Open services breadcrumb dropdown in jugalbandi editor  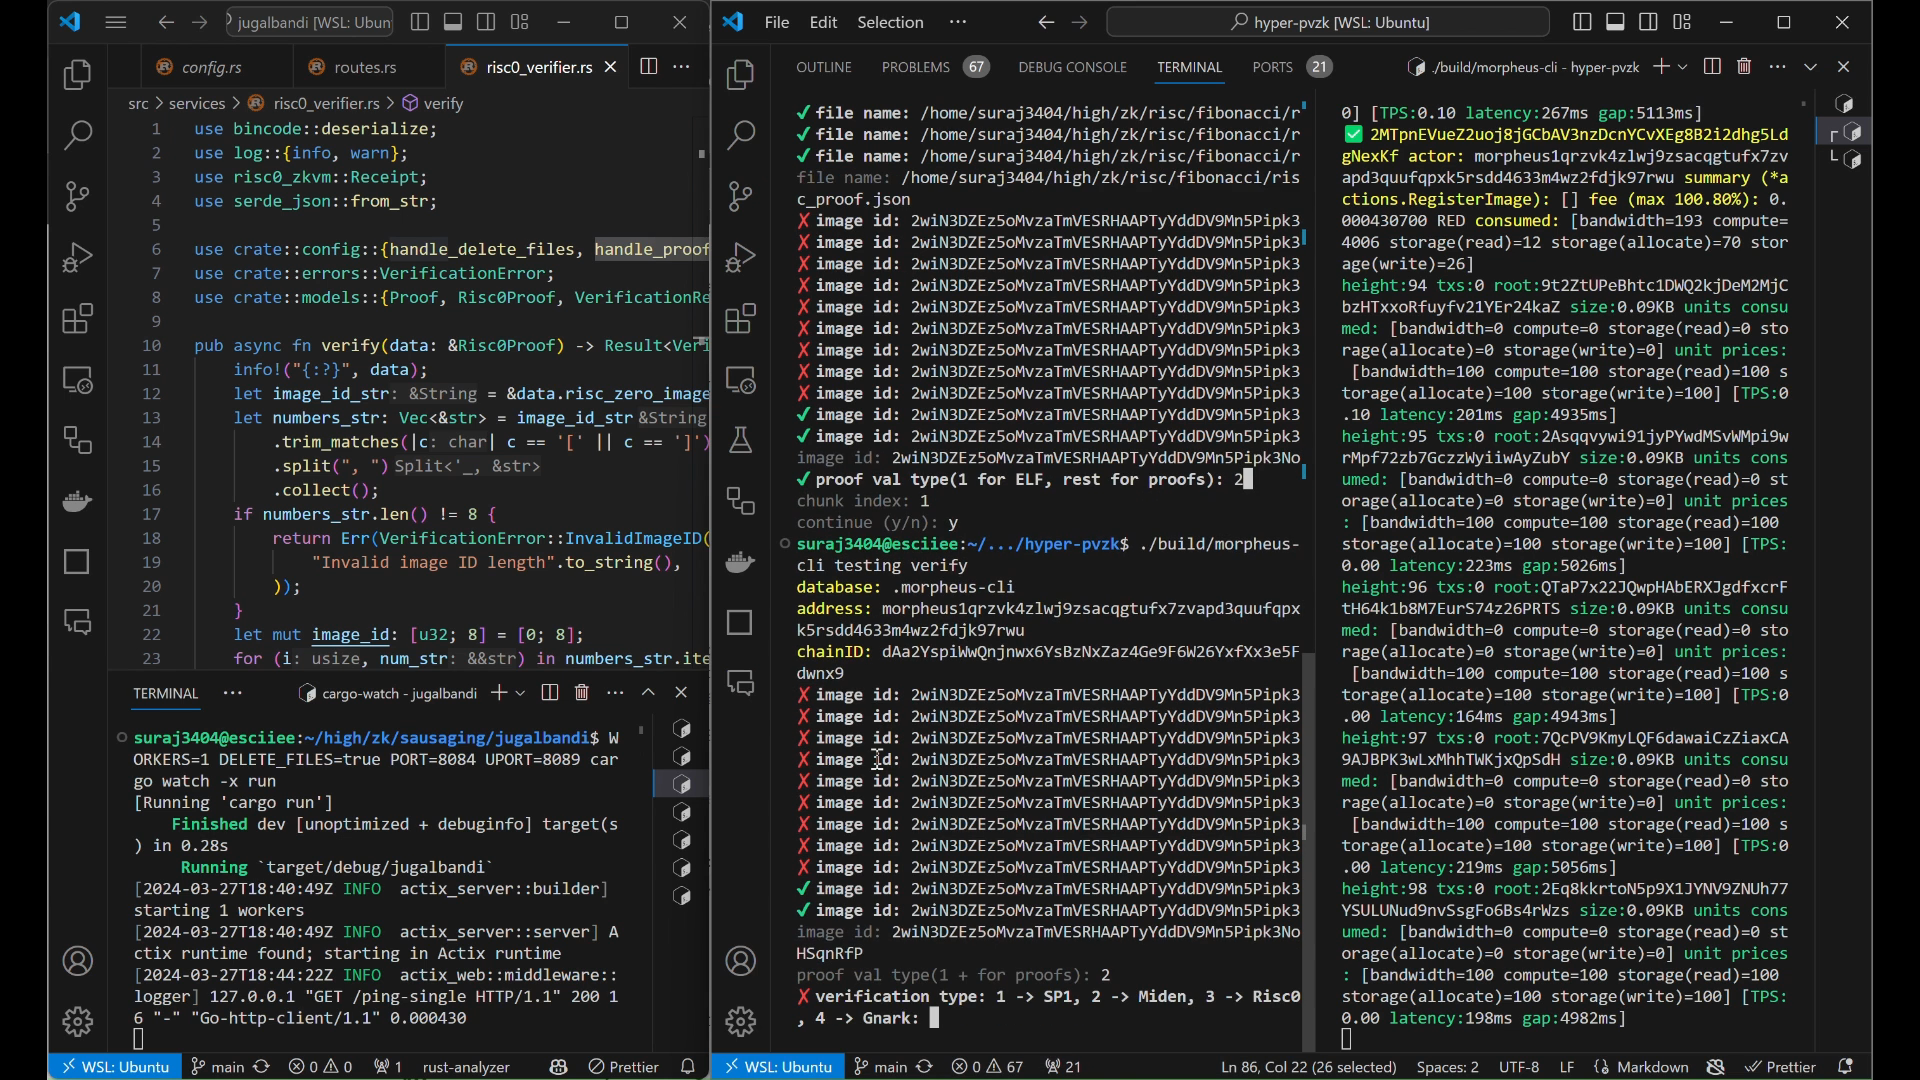point(197,103)
